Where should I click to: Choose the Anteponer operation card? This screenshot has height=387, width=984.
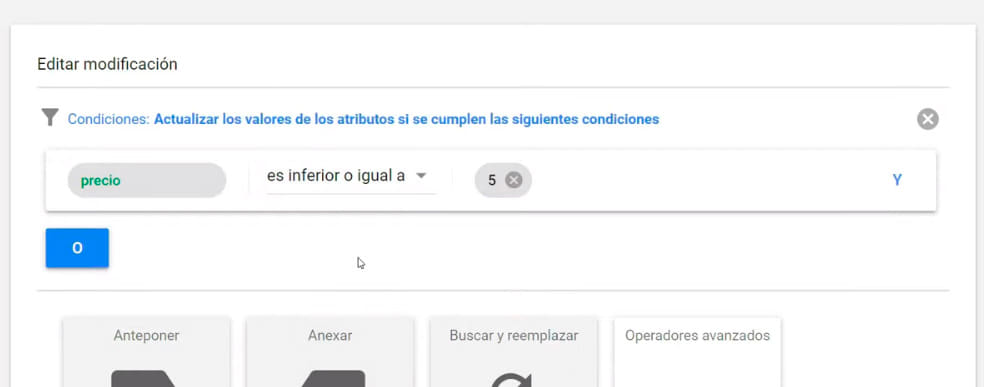(x=146, y=352)
